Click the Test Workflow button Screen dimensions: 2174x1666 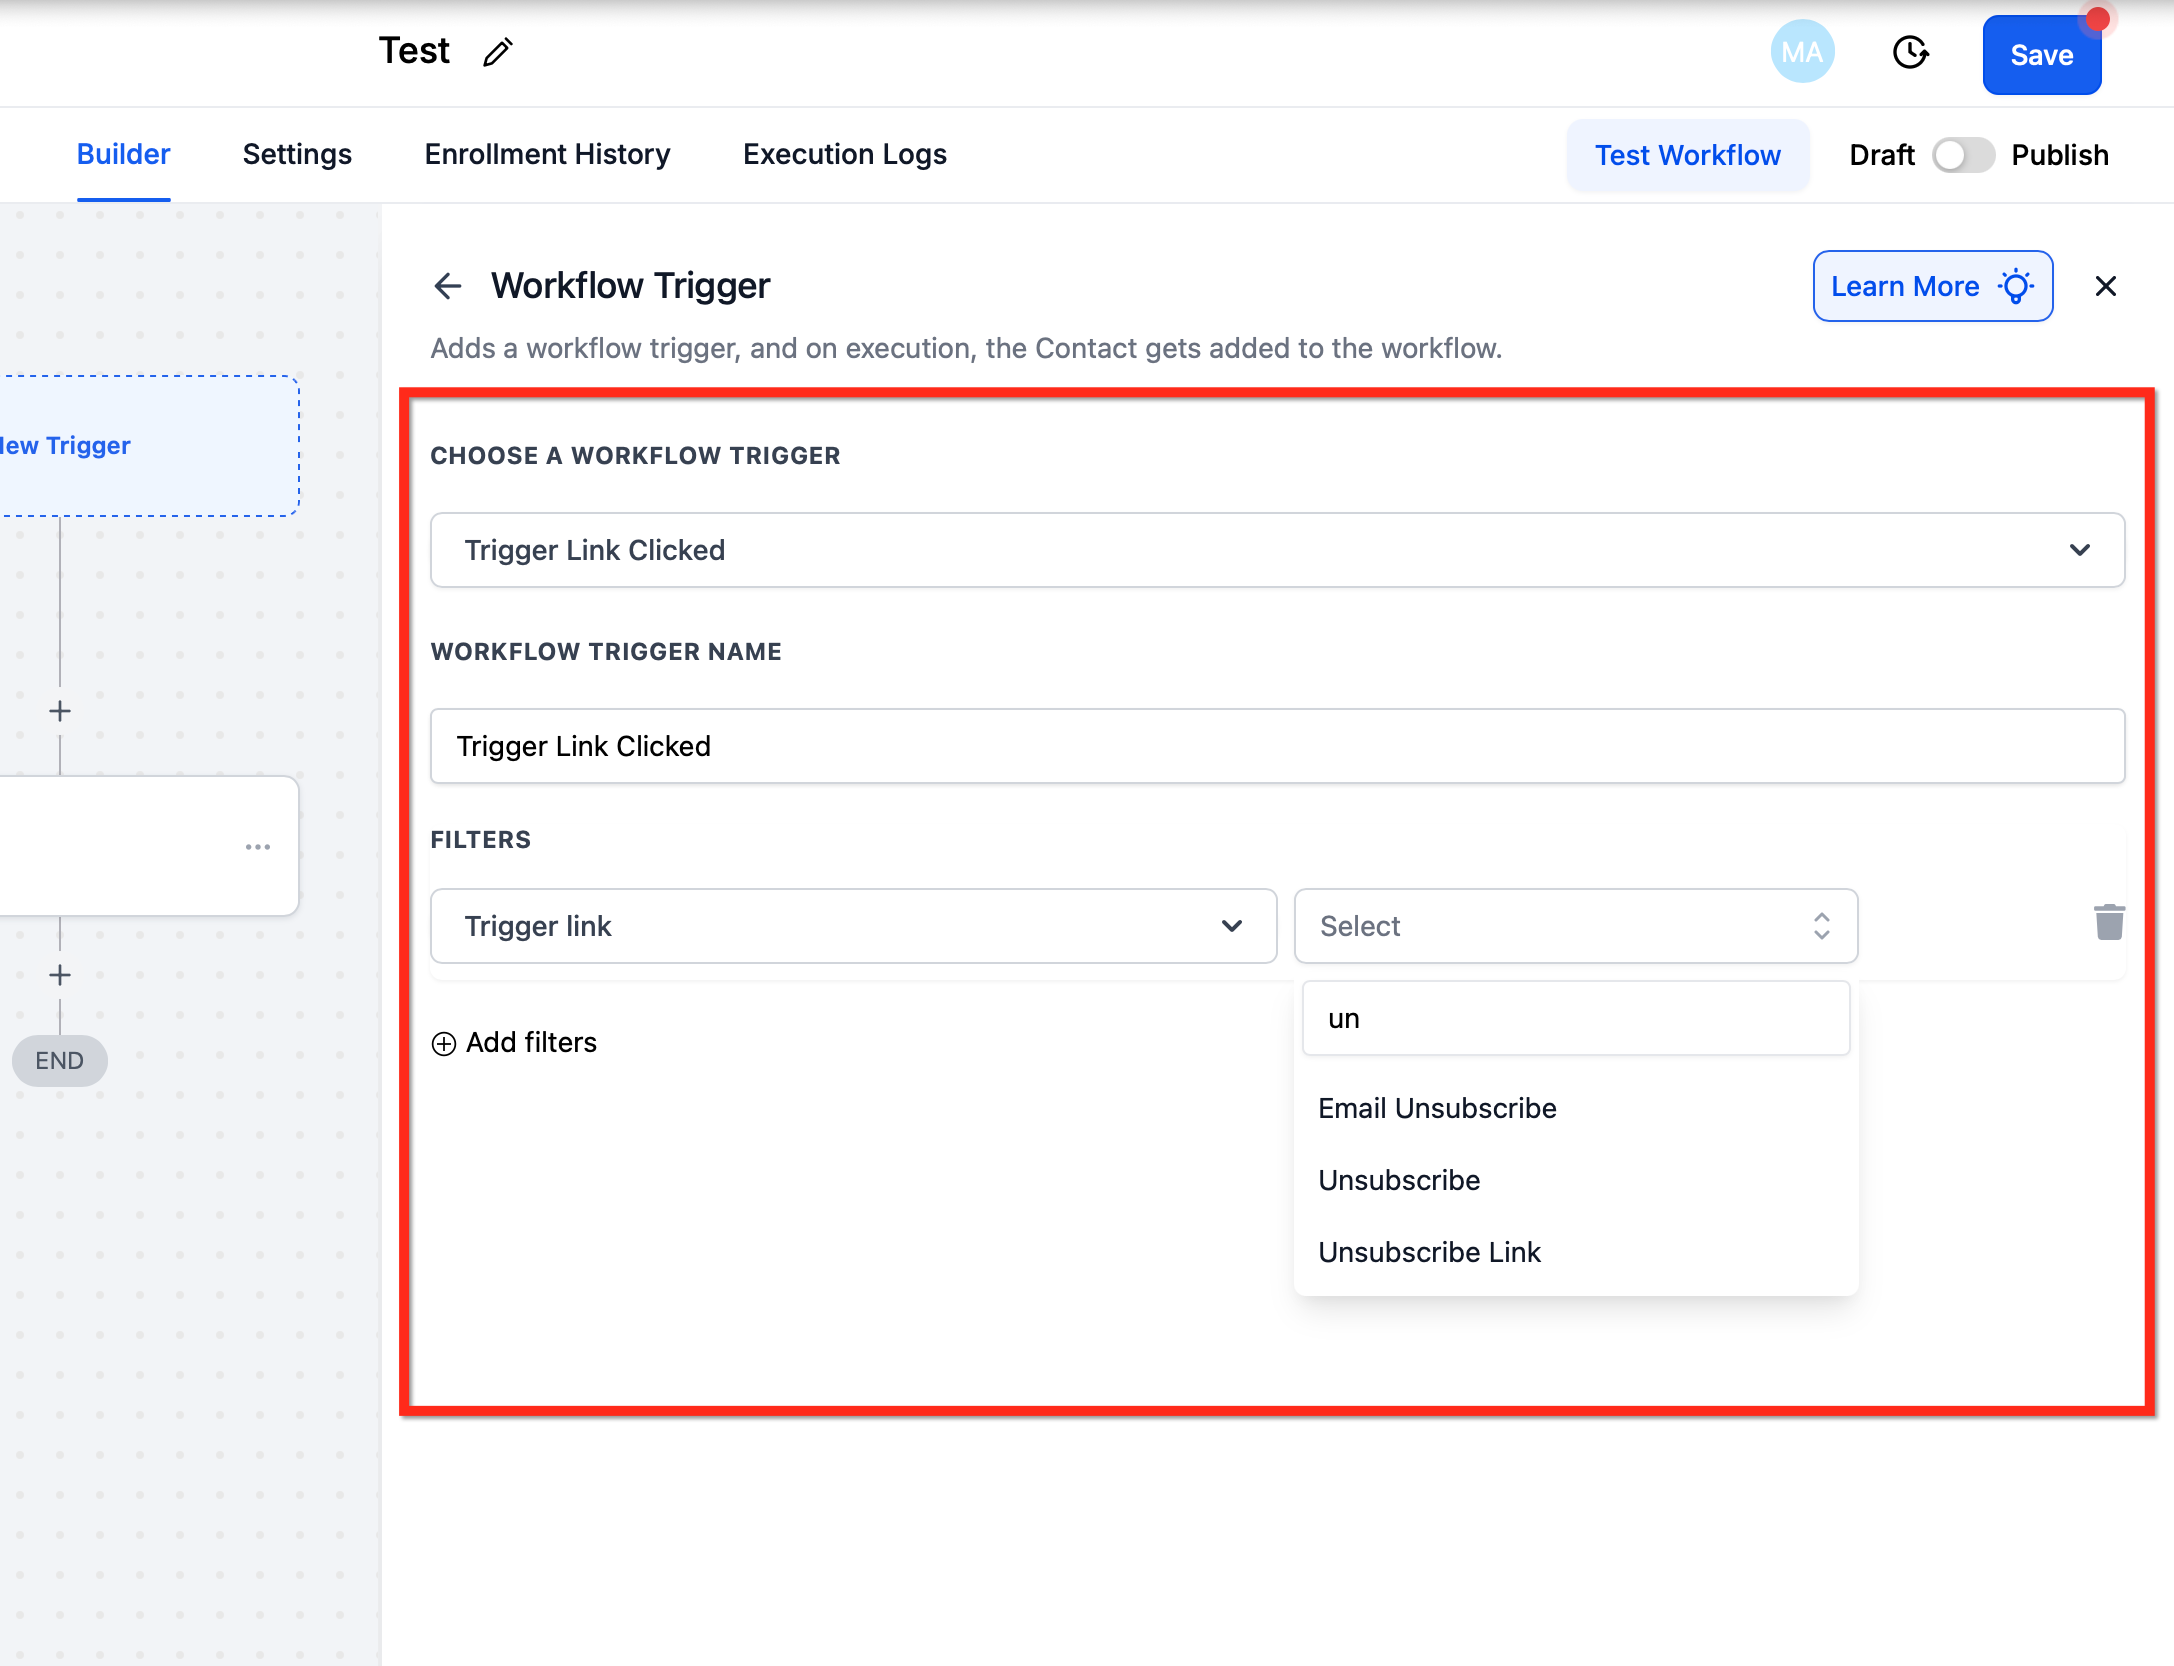(x=1687, y=155)
